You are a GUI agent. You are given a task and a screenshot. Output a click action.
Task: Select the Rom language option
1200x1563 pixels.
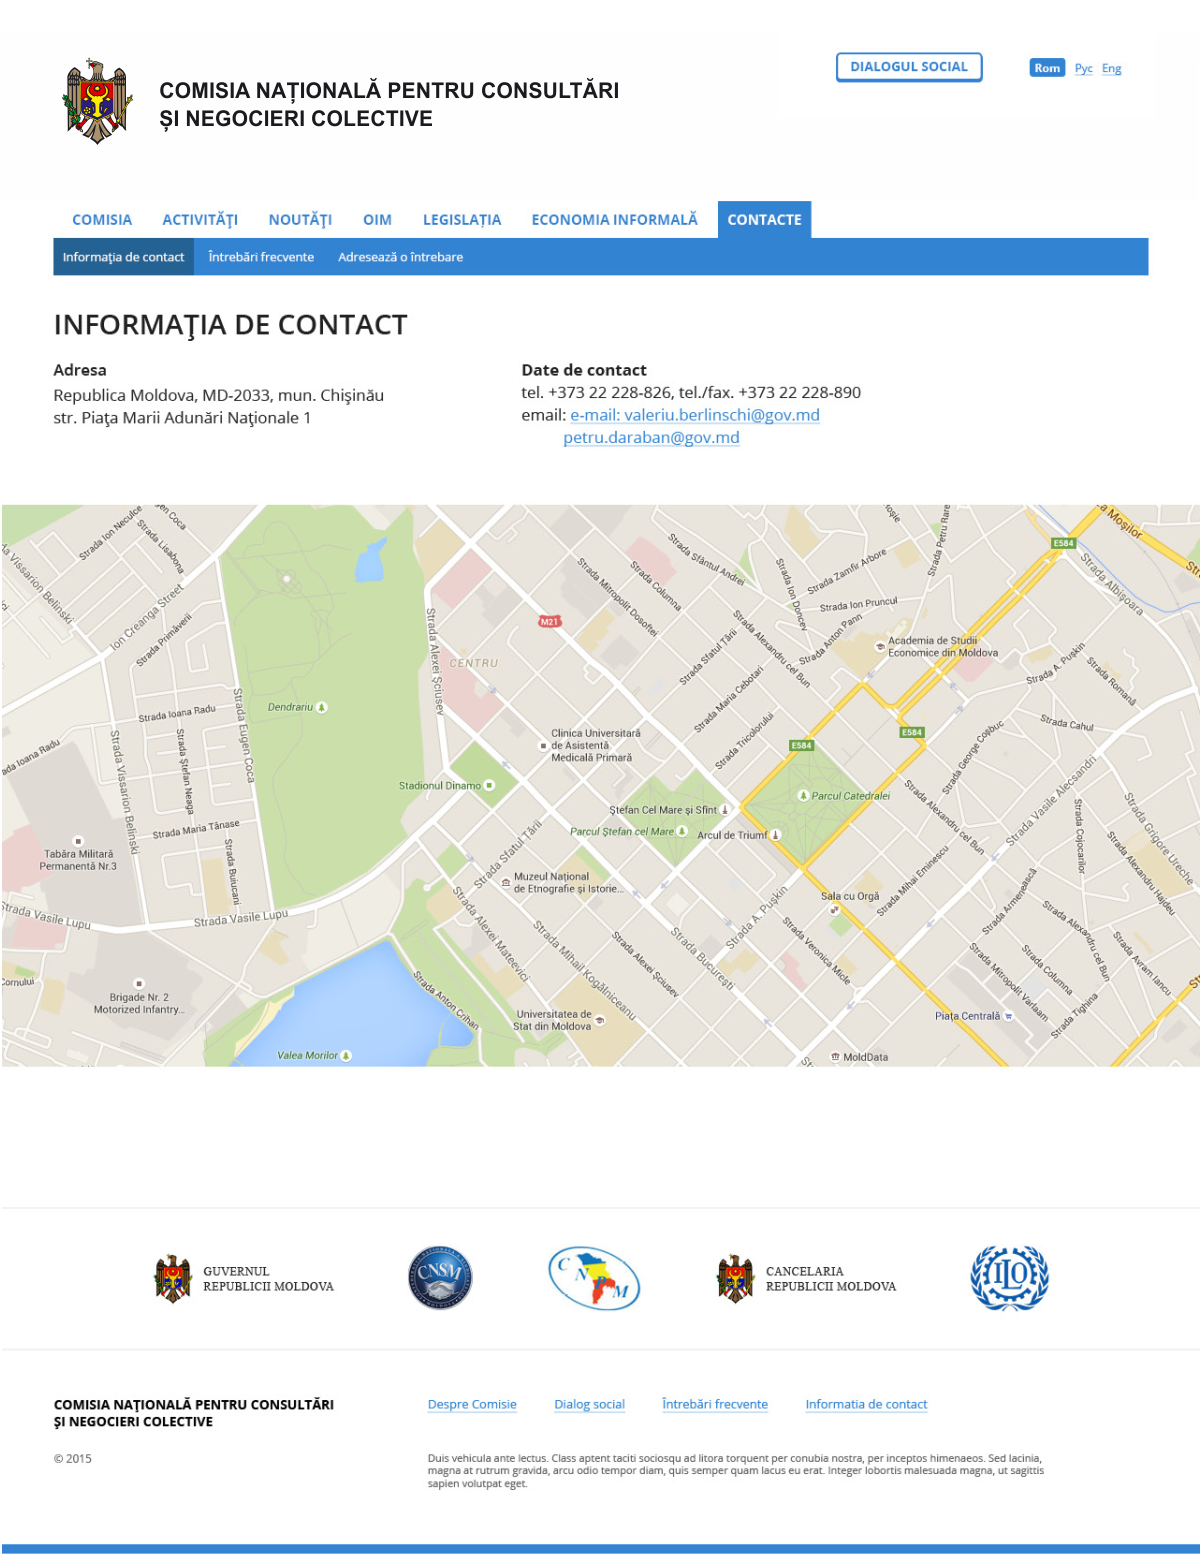click(1047, 67)
